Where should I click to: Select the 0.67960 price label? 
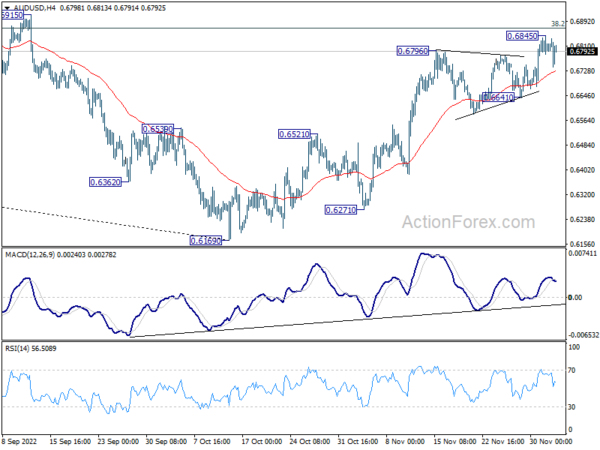pyautogui.click(x=412, y=51)
